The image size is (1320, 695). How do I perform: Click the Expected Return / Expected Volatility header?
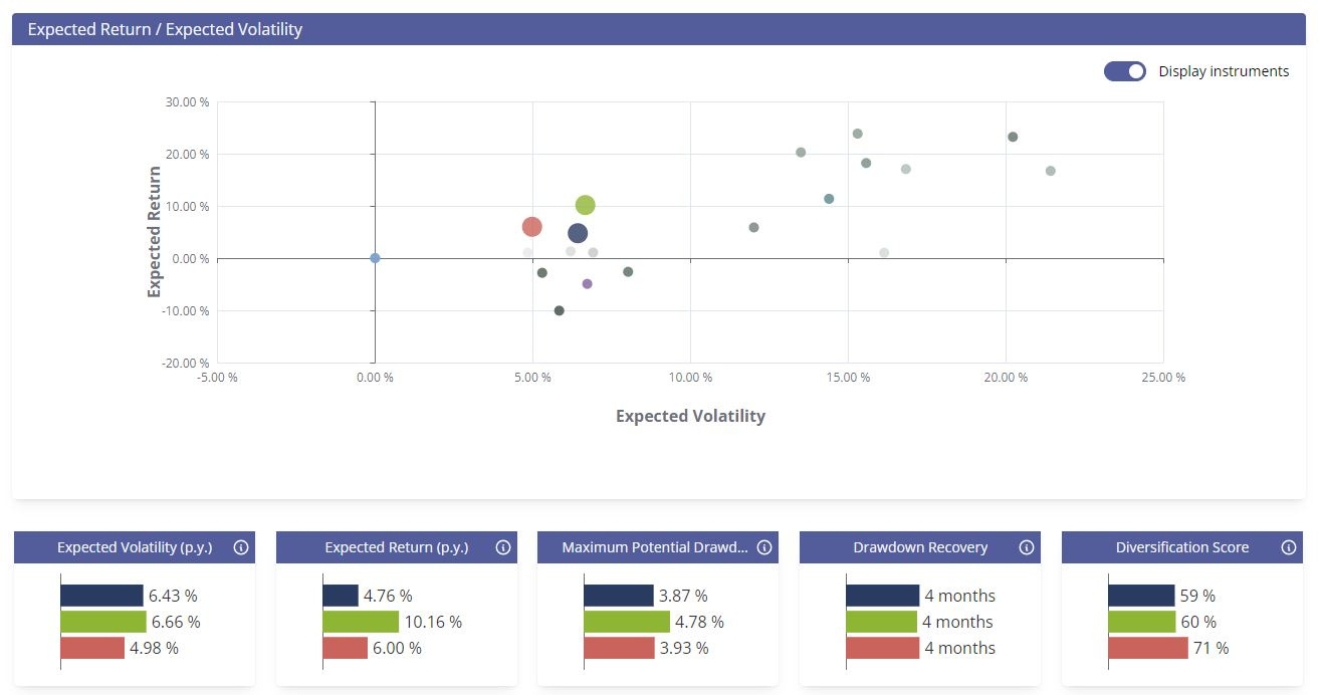coord(165,29)
